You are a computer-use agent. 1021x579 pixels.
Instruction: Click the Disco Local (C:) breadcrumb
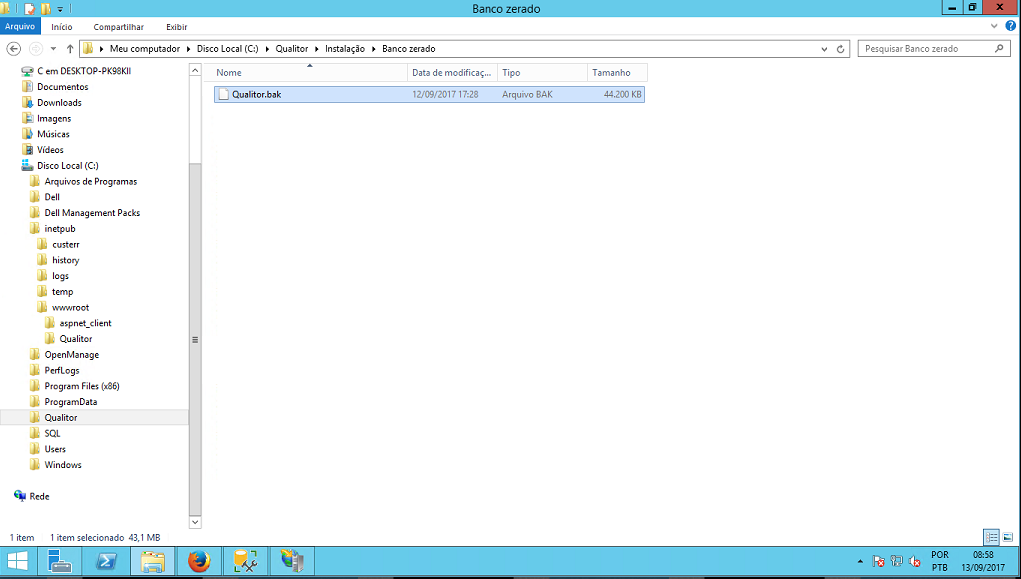pyautogui.click(x=227, y=49)
